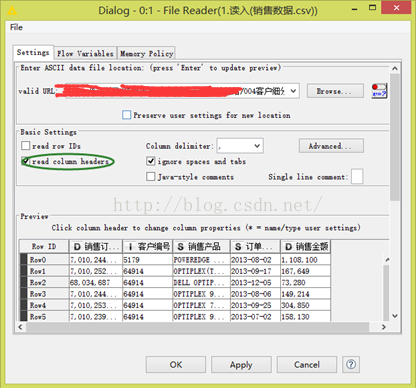Viewport: 416px width, 388px height.
Task: Click the cell 1,108,100
Action: pos(306,260)
